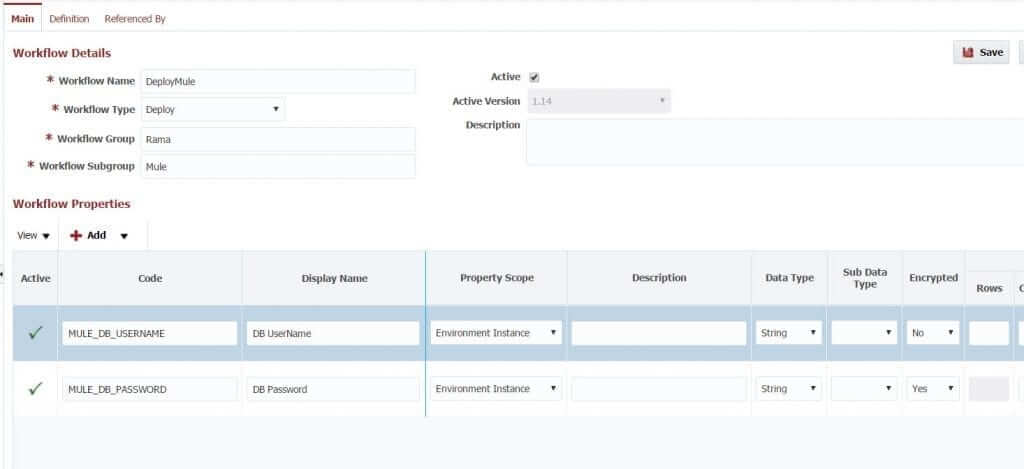The height and width of the screenshot is (469, 1024).
Task: Click the Description text area
Action: [774, 141]
